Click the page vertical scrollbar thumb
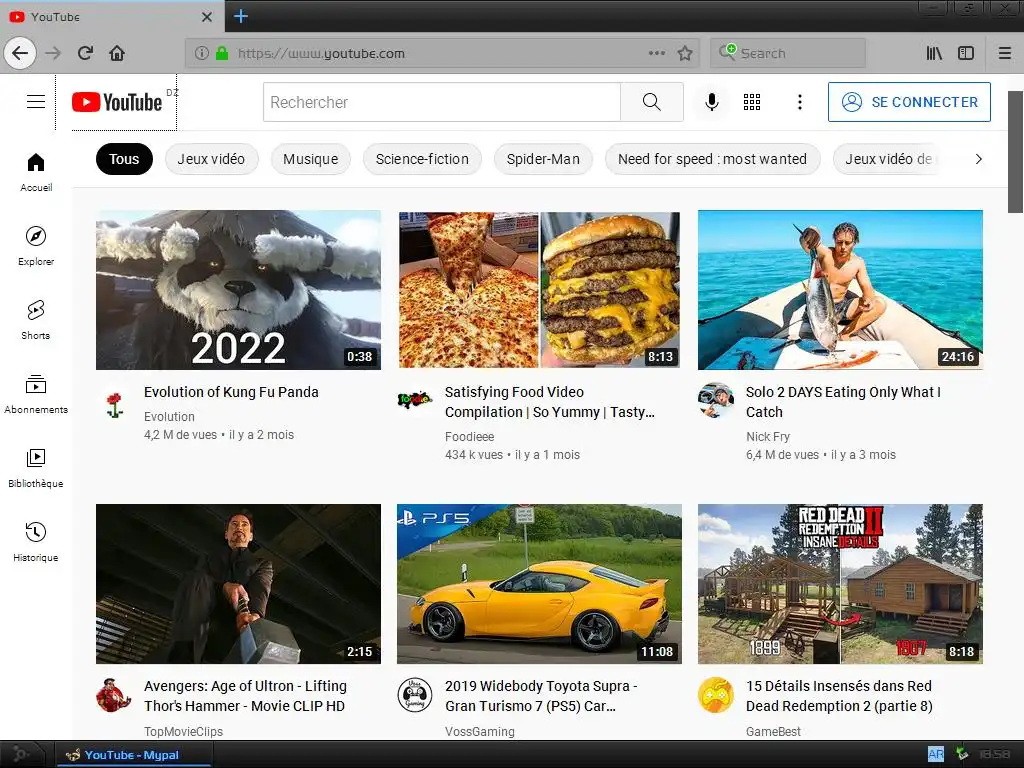Viewport: 1024px width, 768px height. [1015, 152]
